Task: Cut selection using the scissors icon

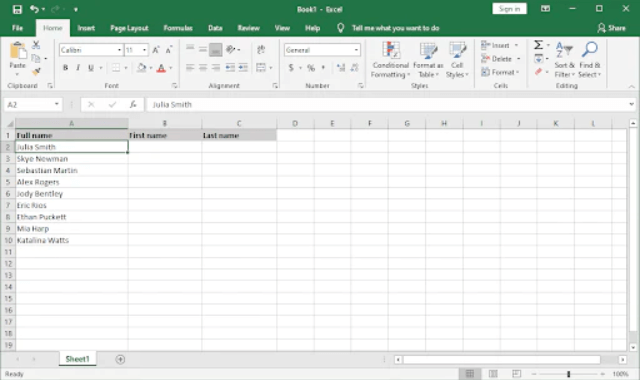Action: click(x=36, y=45)
